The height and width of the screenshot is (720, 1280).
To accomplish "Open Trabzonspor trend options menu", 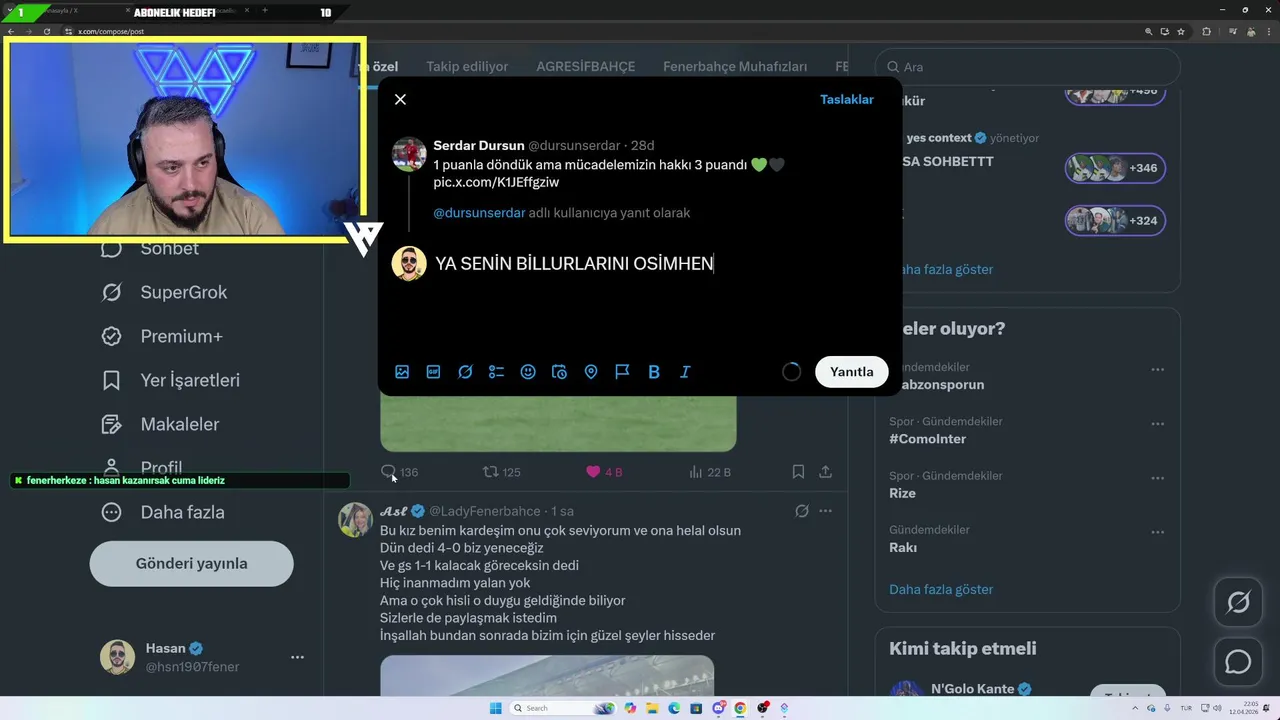I will coord(1157,369).
